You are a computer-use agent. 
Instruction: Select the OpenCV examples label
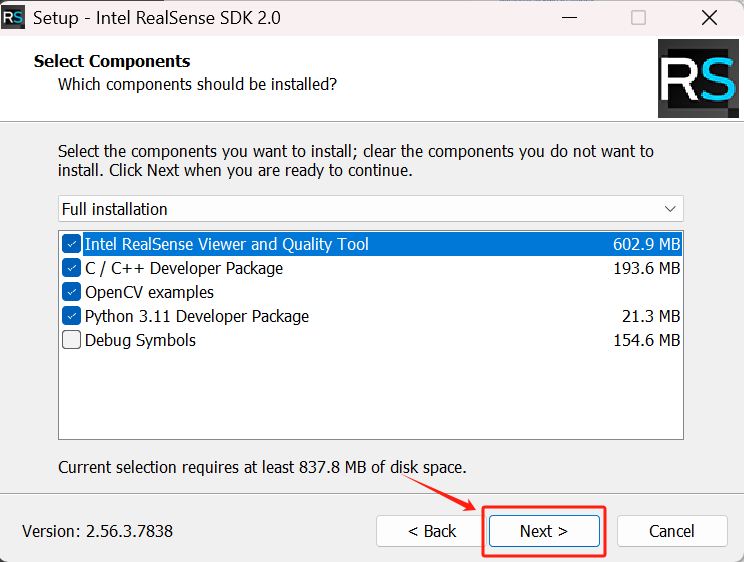pyautogui.click(x=149, y=292)
